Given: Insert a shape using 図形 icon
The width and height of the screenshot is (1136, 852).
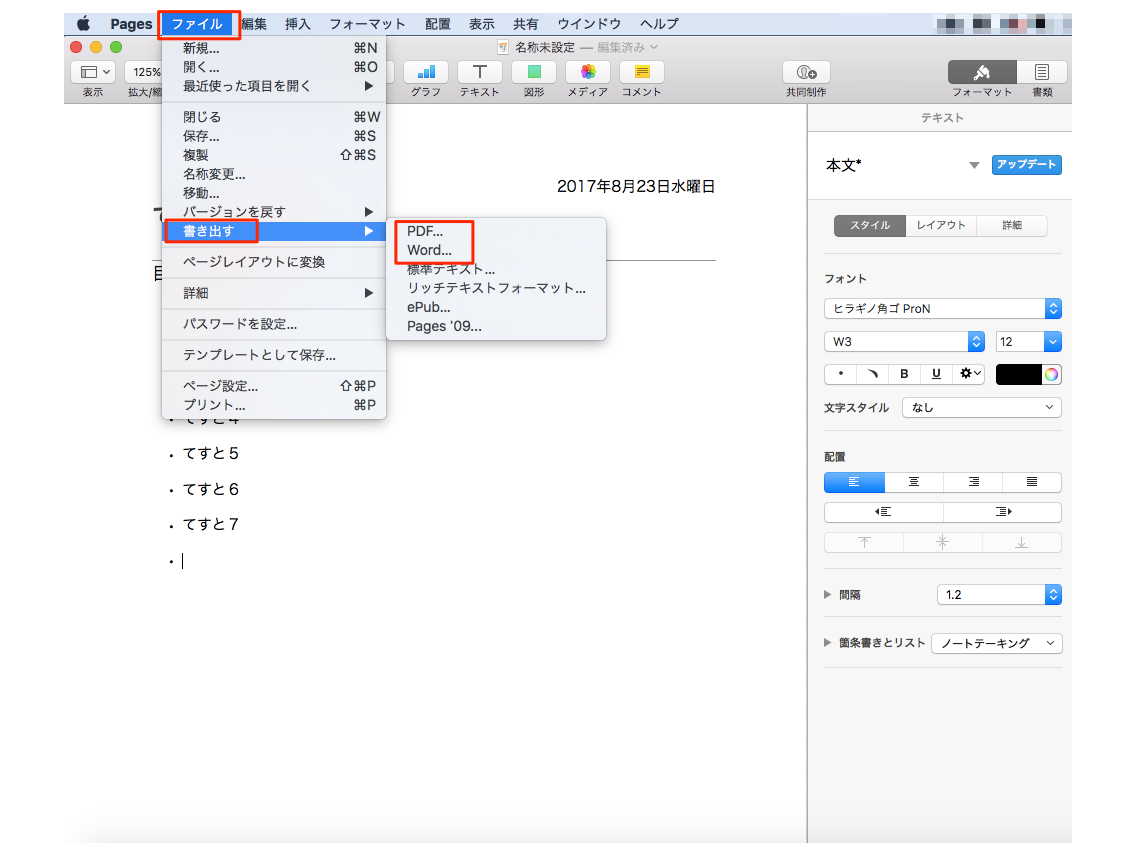Looking at the screenshot, I should point(534,72).
